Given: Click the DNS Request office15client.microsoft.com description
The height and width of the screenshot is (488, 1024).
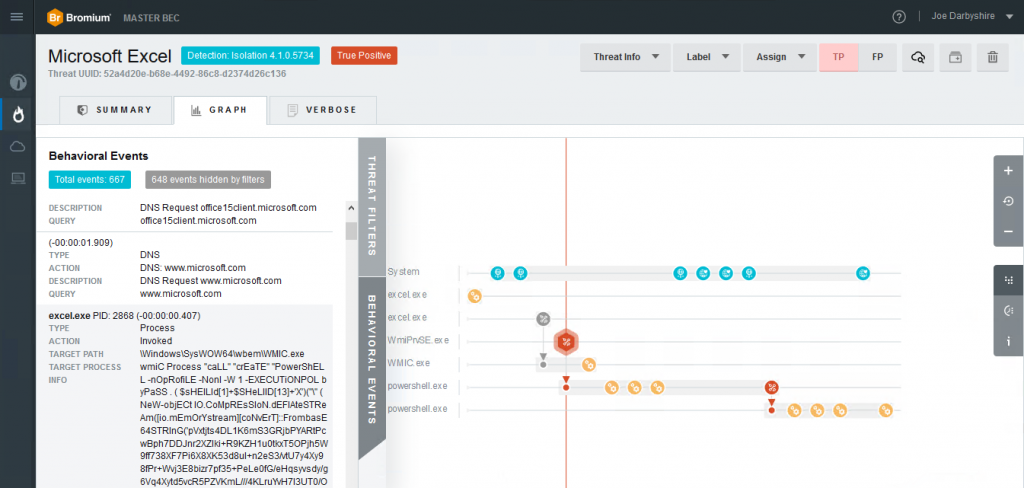Looking at the screenshot, I should click(228, 208).
